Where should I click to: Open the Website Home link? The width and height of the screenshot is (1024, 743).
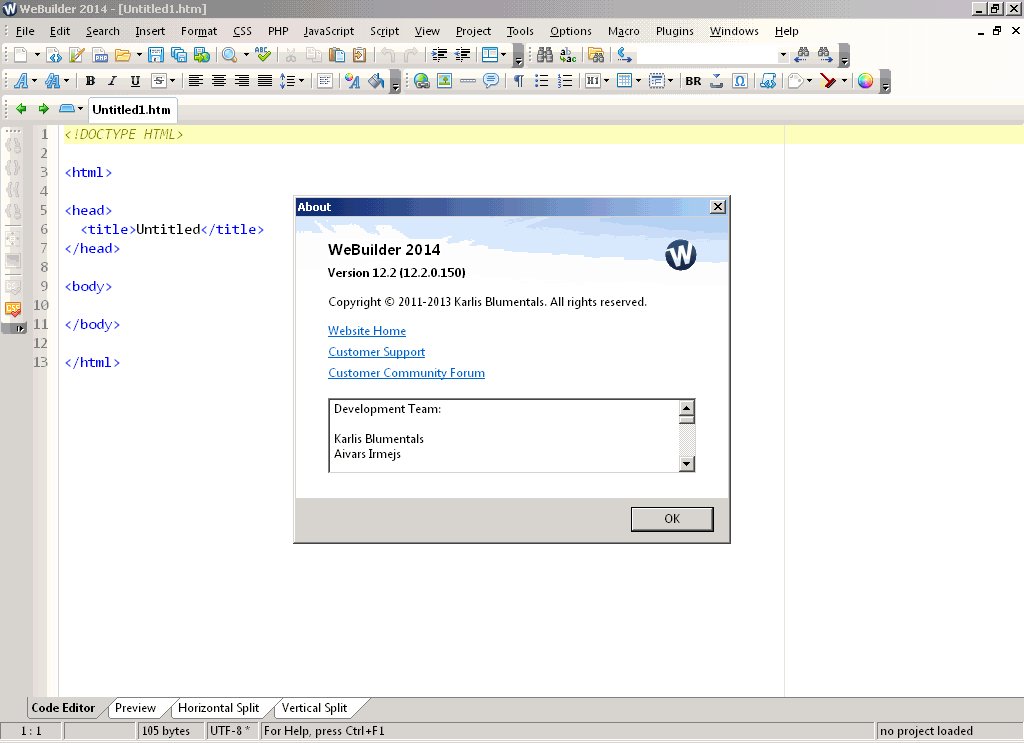(367, 331)
